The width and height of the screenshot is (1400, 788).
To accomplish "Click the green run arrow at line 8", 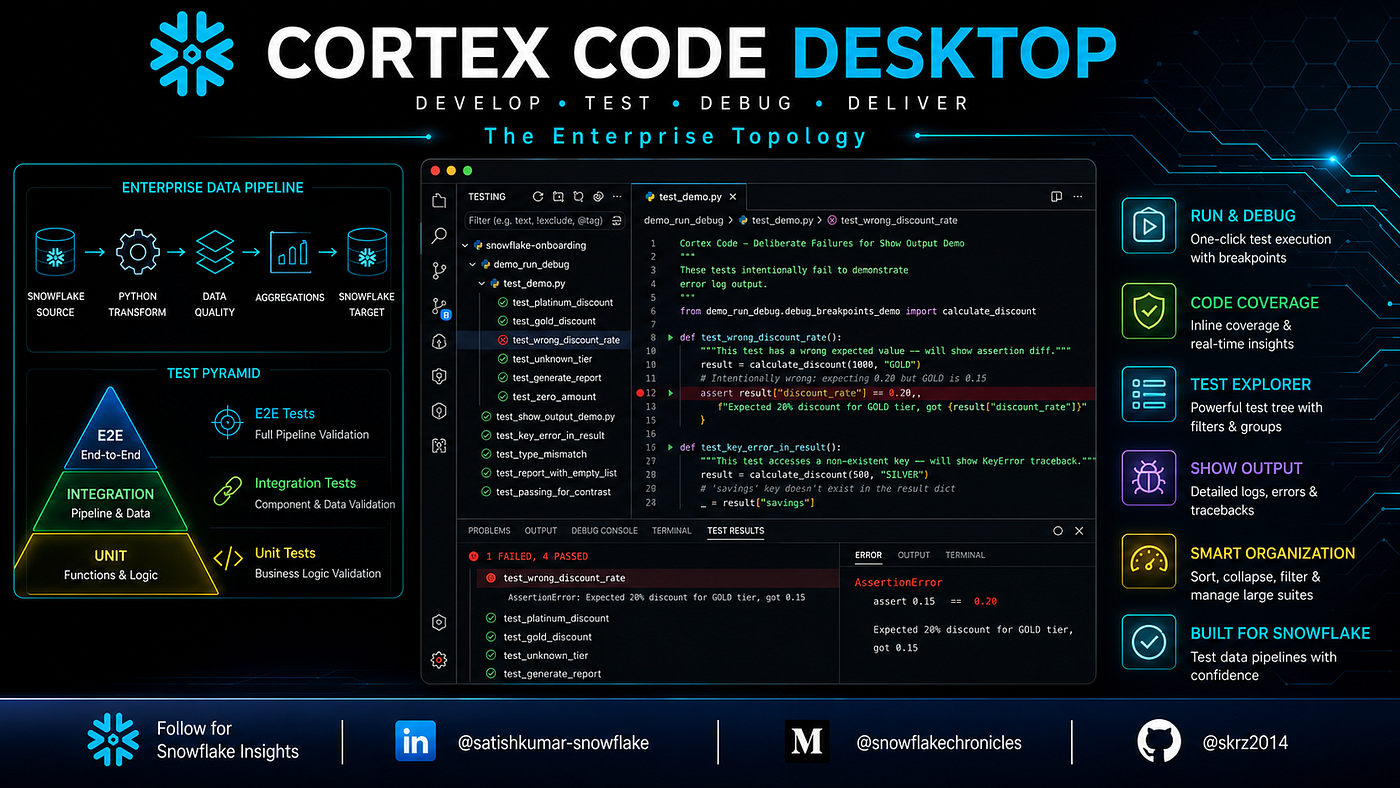I will (670, 338).
